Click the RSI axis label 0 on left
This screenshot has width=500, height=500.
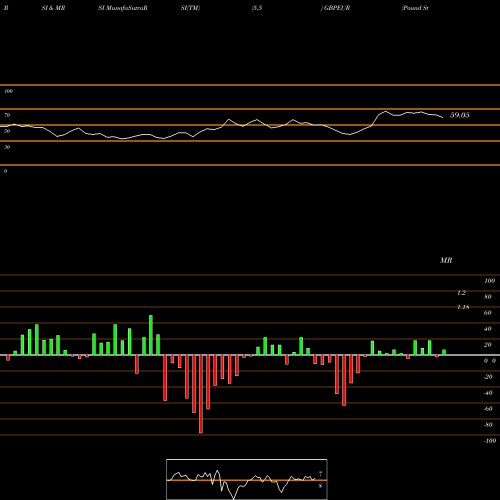[5, 171]
